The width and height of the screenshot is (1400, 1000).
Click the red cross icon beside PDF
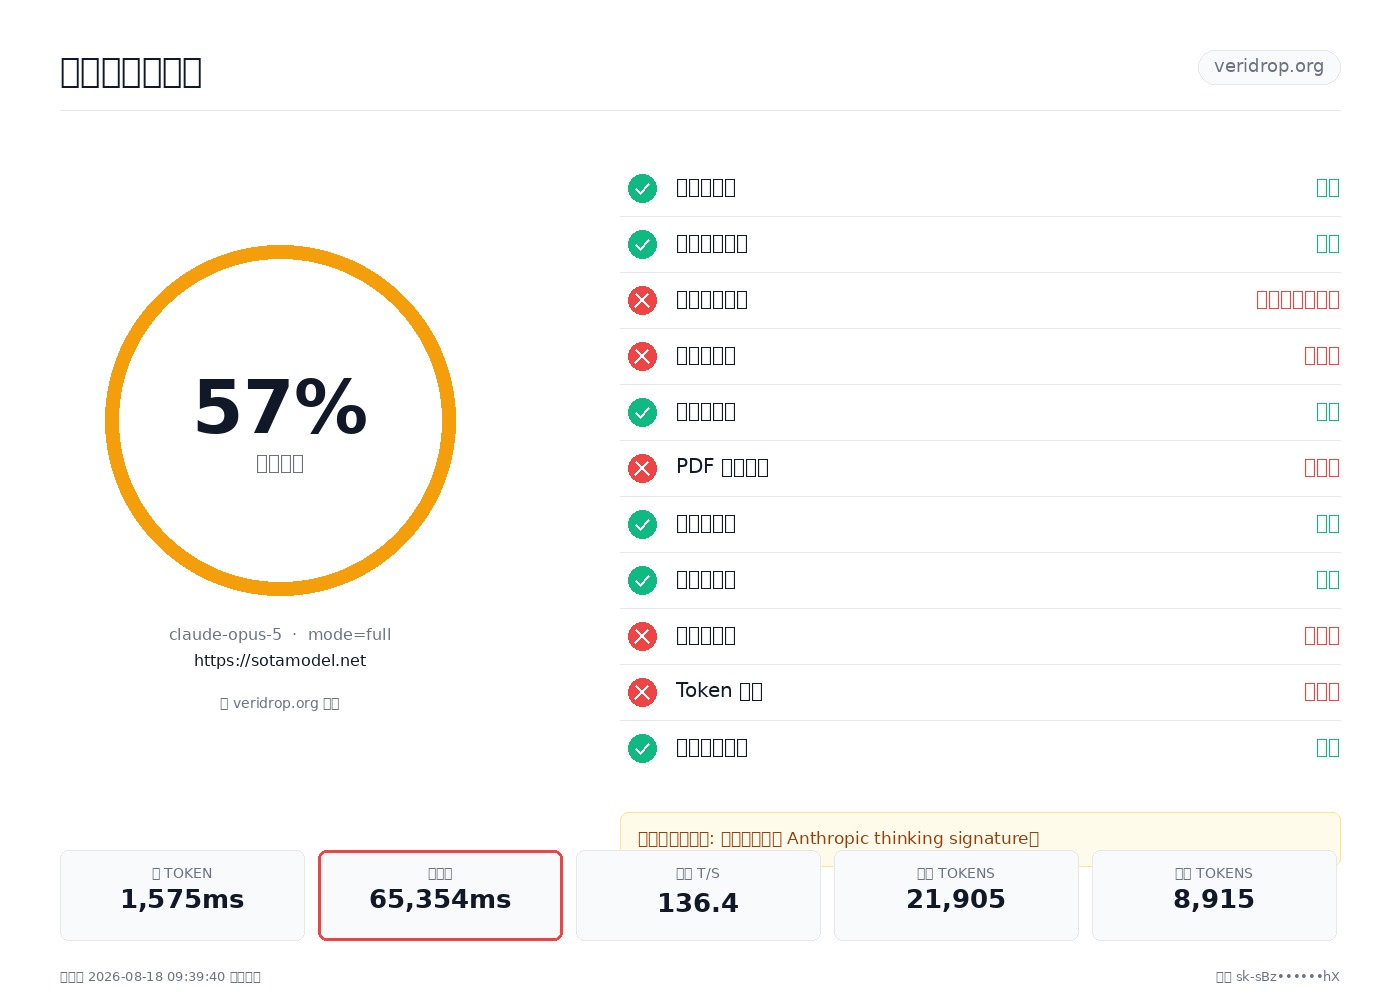(x=642, y=468)
